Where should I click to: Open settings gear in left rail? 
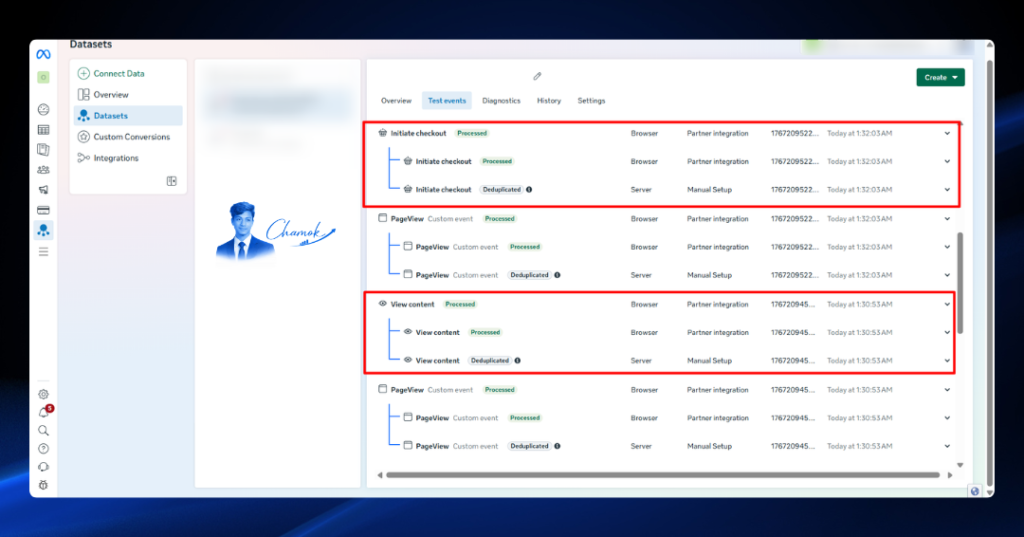tap(43, 394)
